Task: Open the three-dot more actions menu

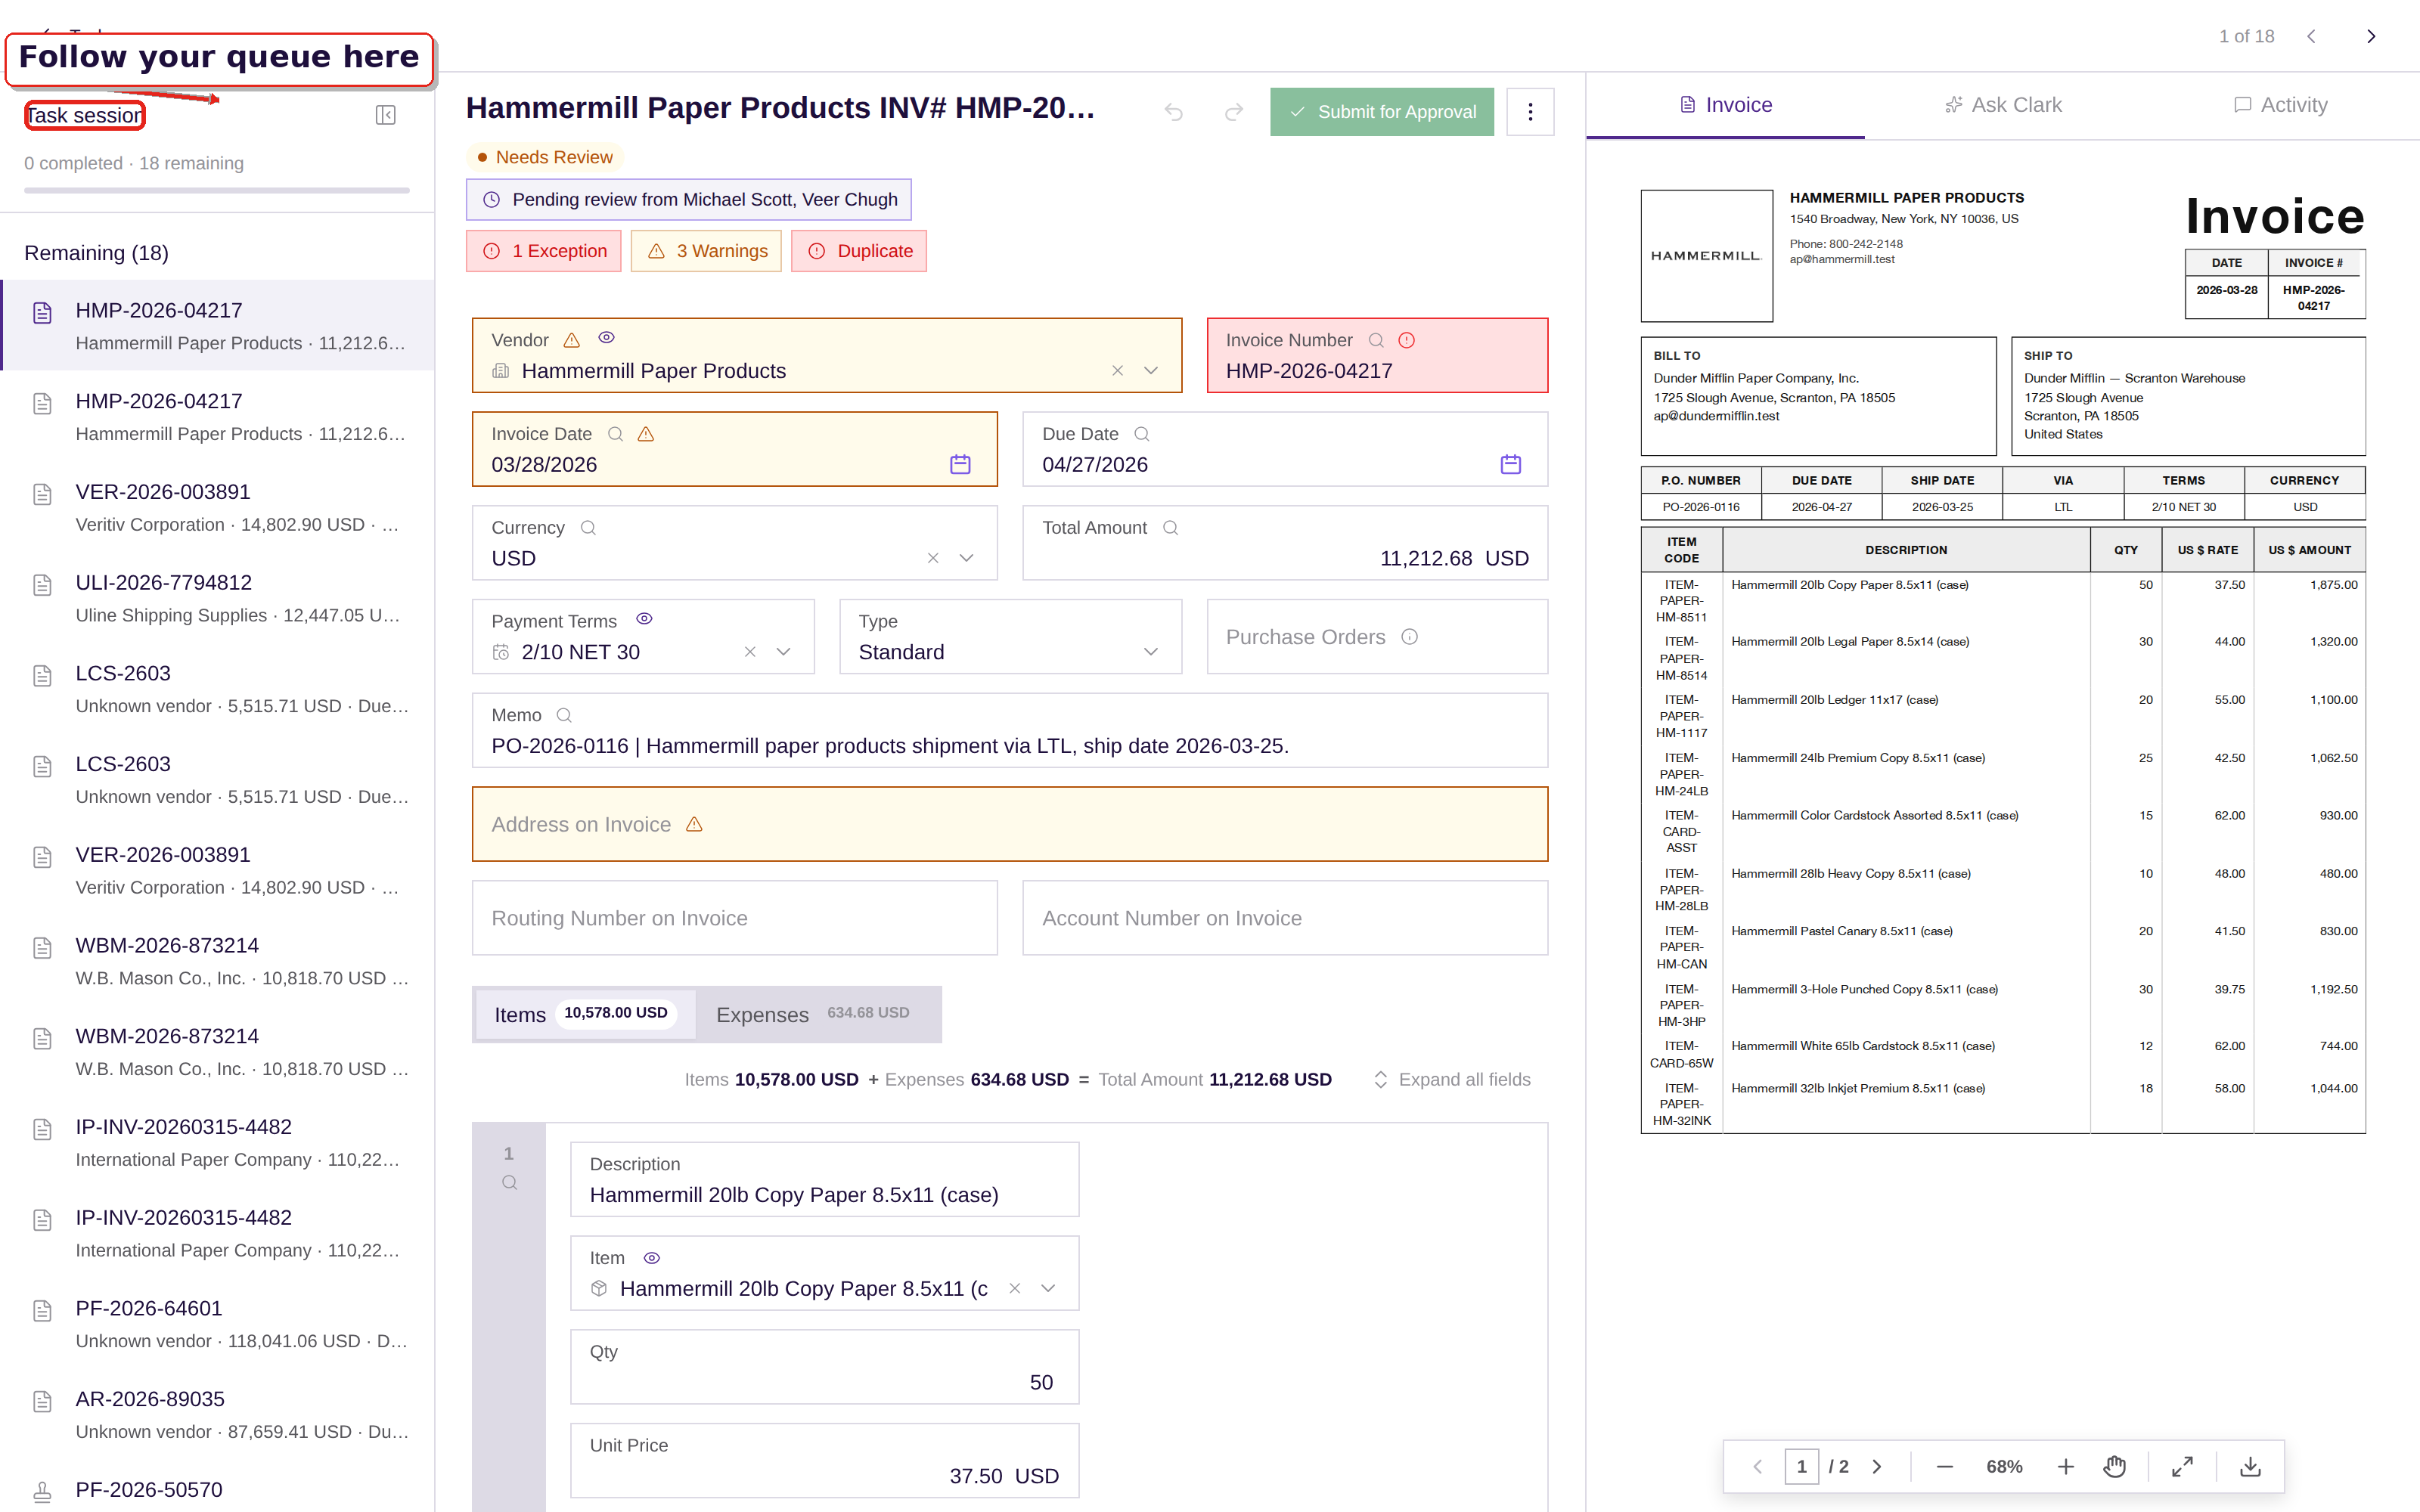Action: pyautogui.click(x=1530, y=112)
